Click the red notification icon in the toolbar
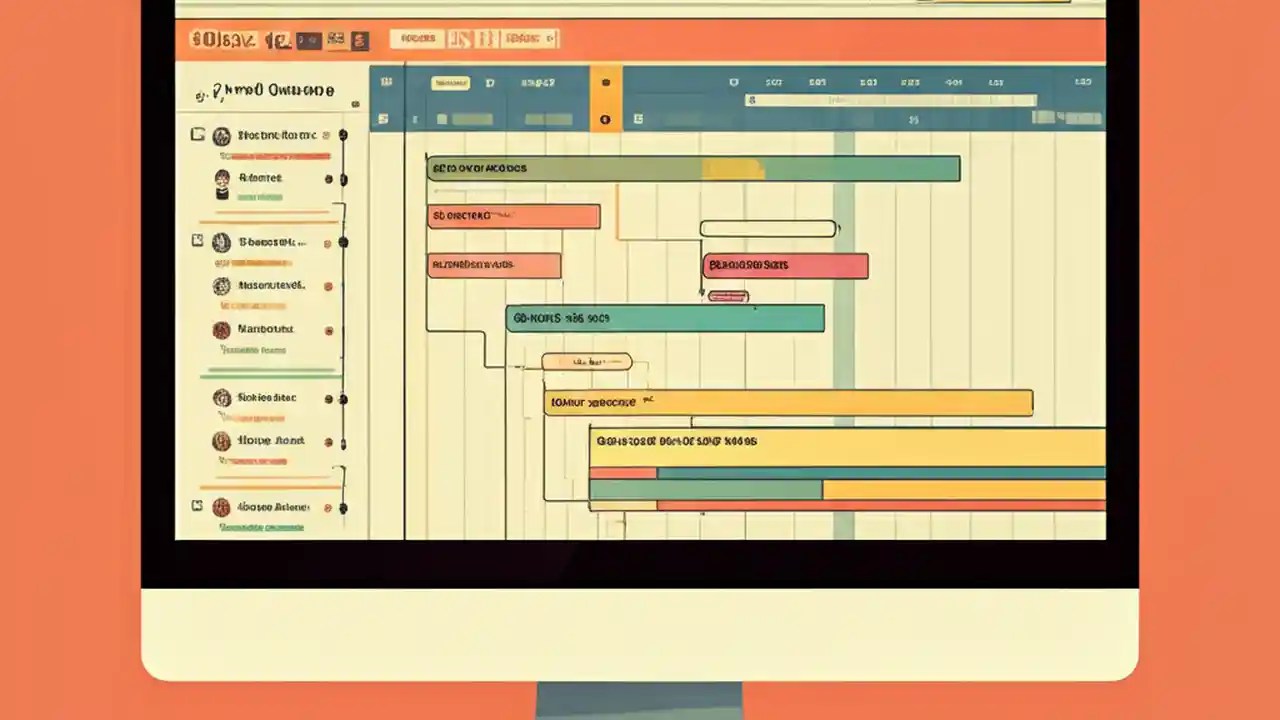 click(x=359, y=40)
